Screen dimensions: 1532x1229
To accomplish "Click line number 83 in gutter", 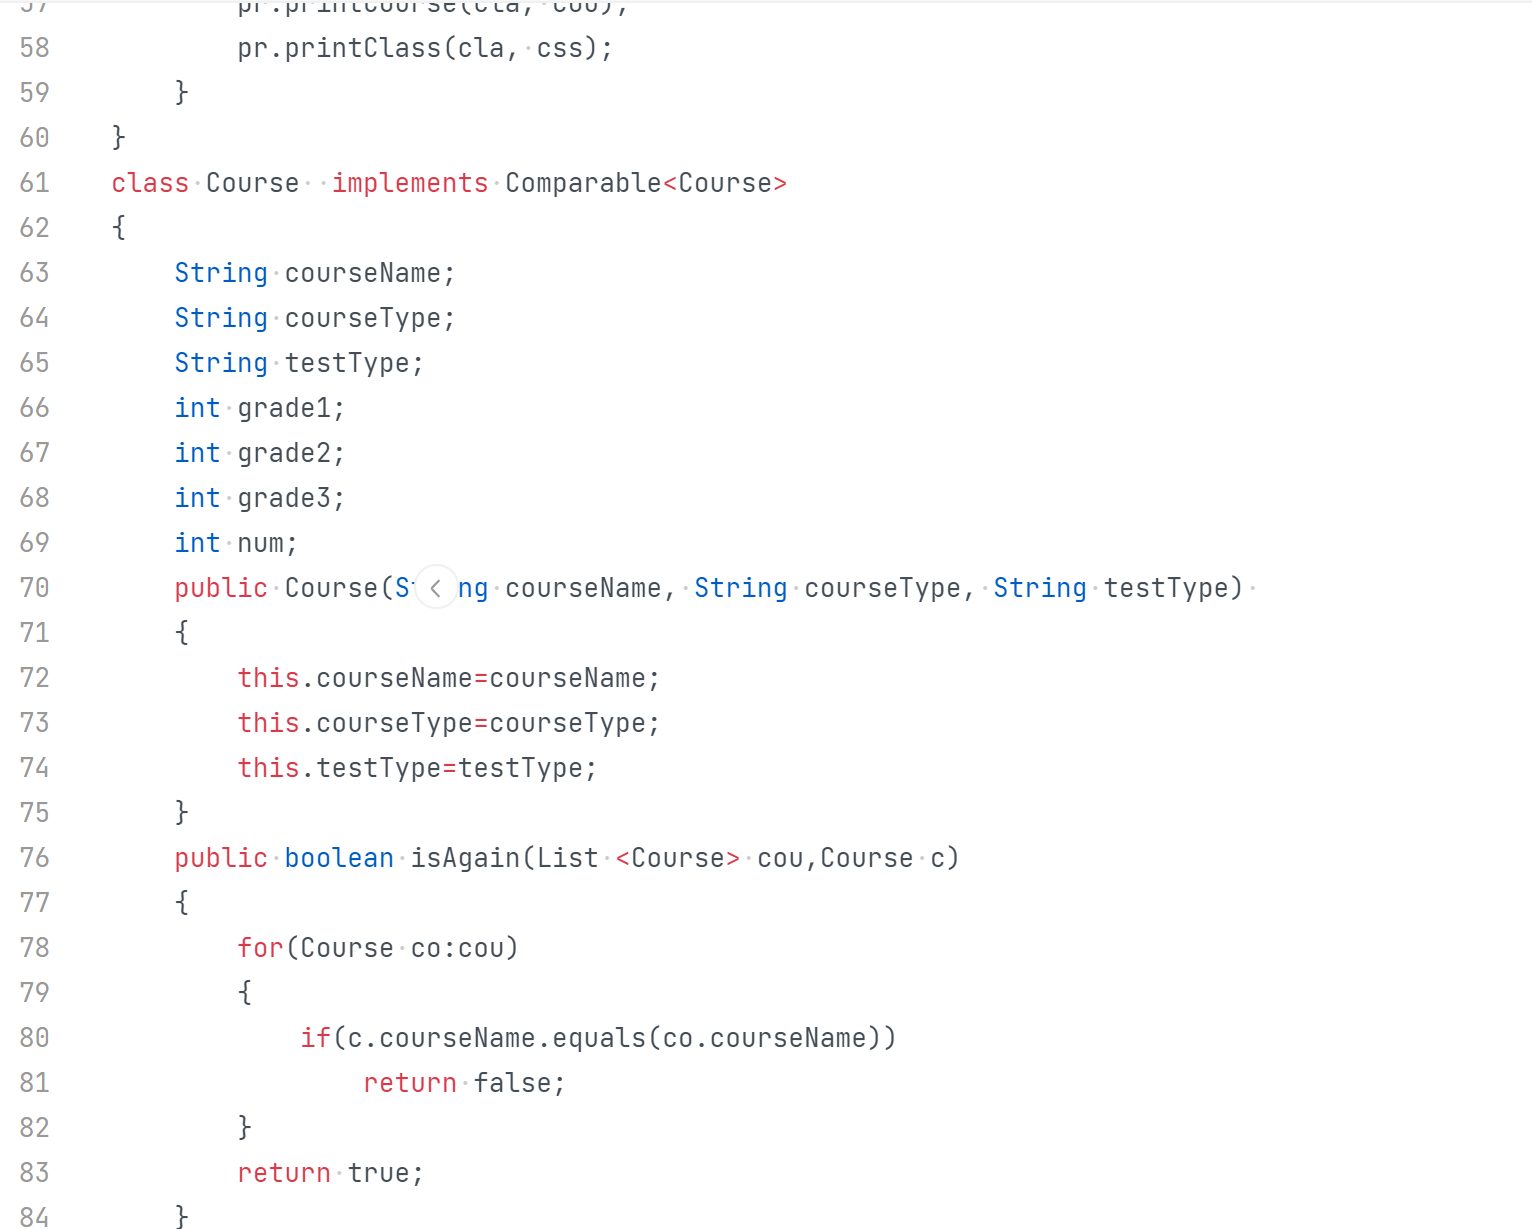I will click(x=34, y=1173).
